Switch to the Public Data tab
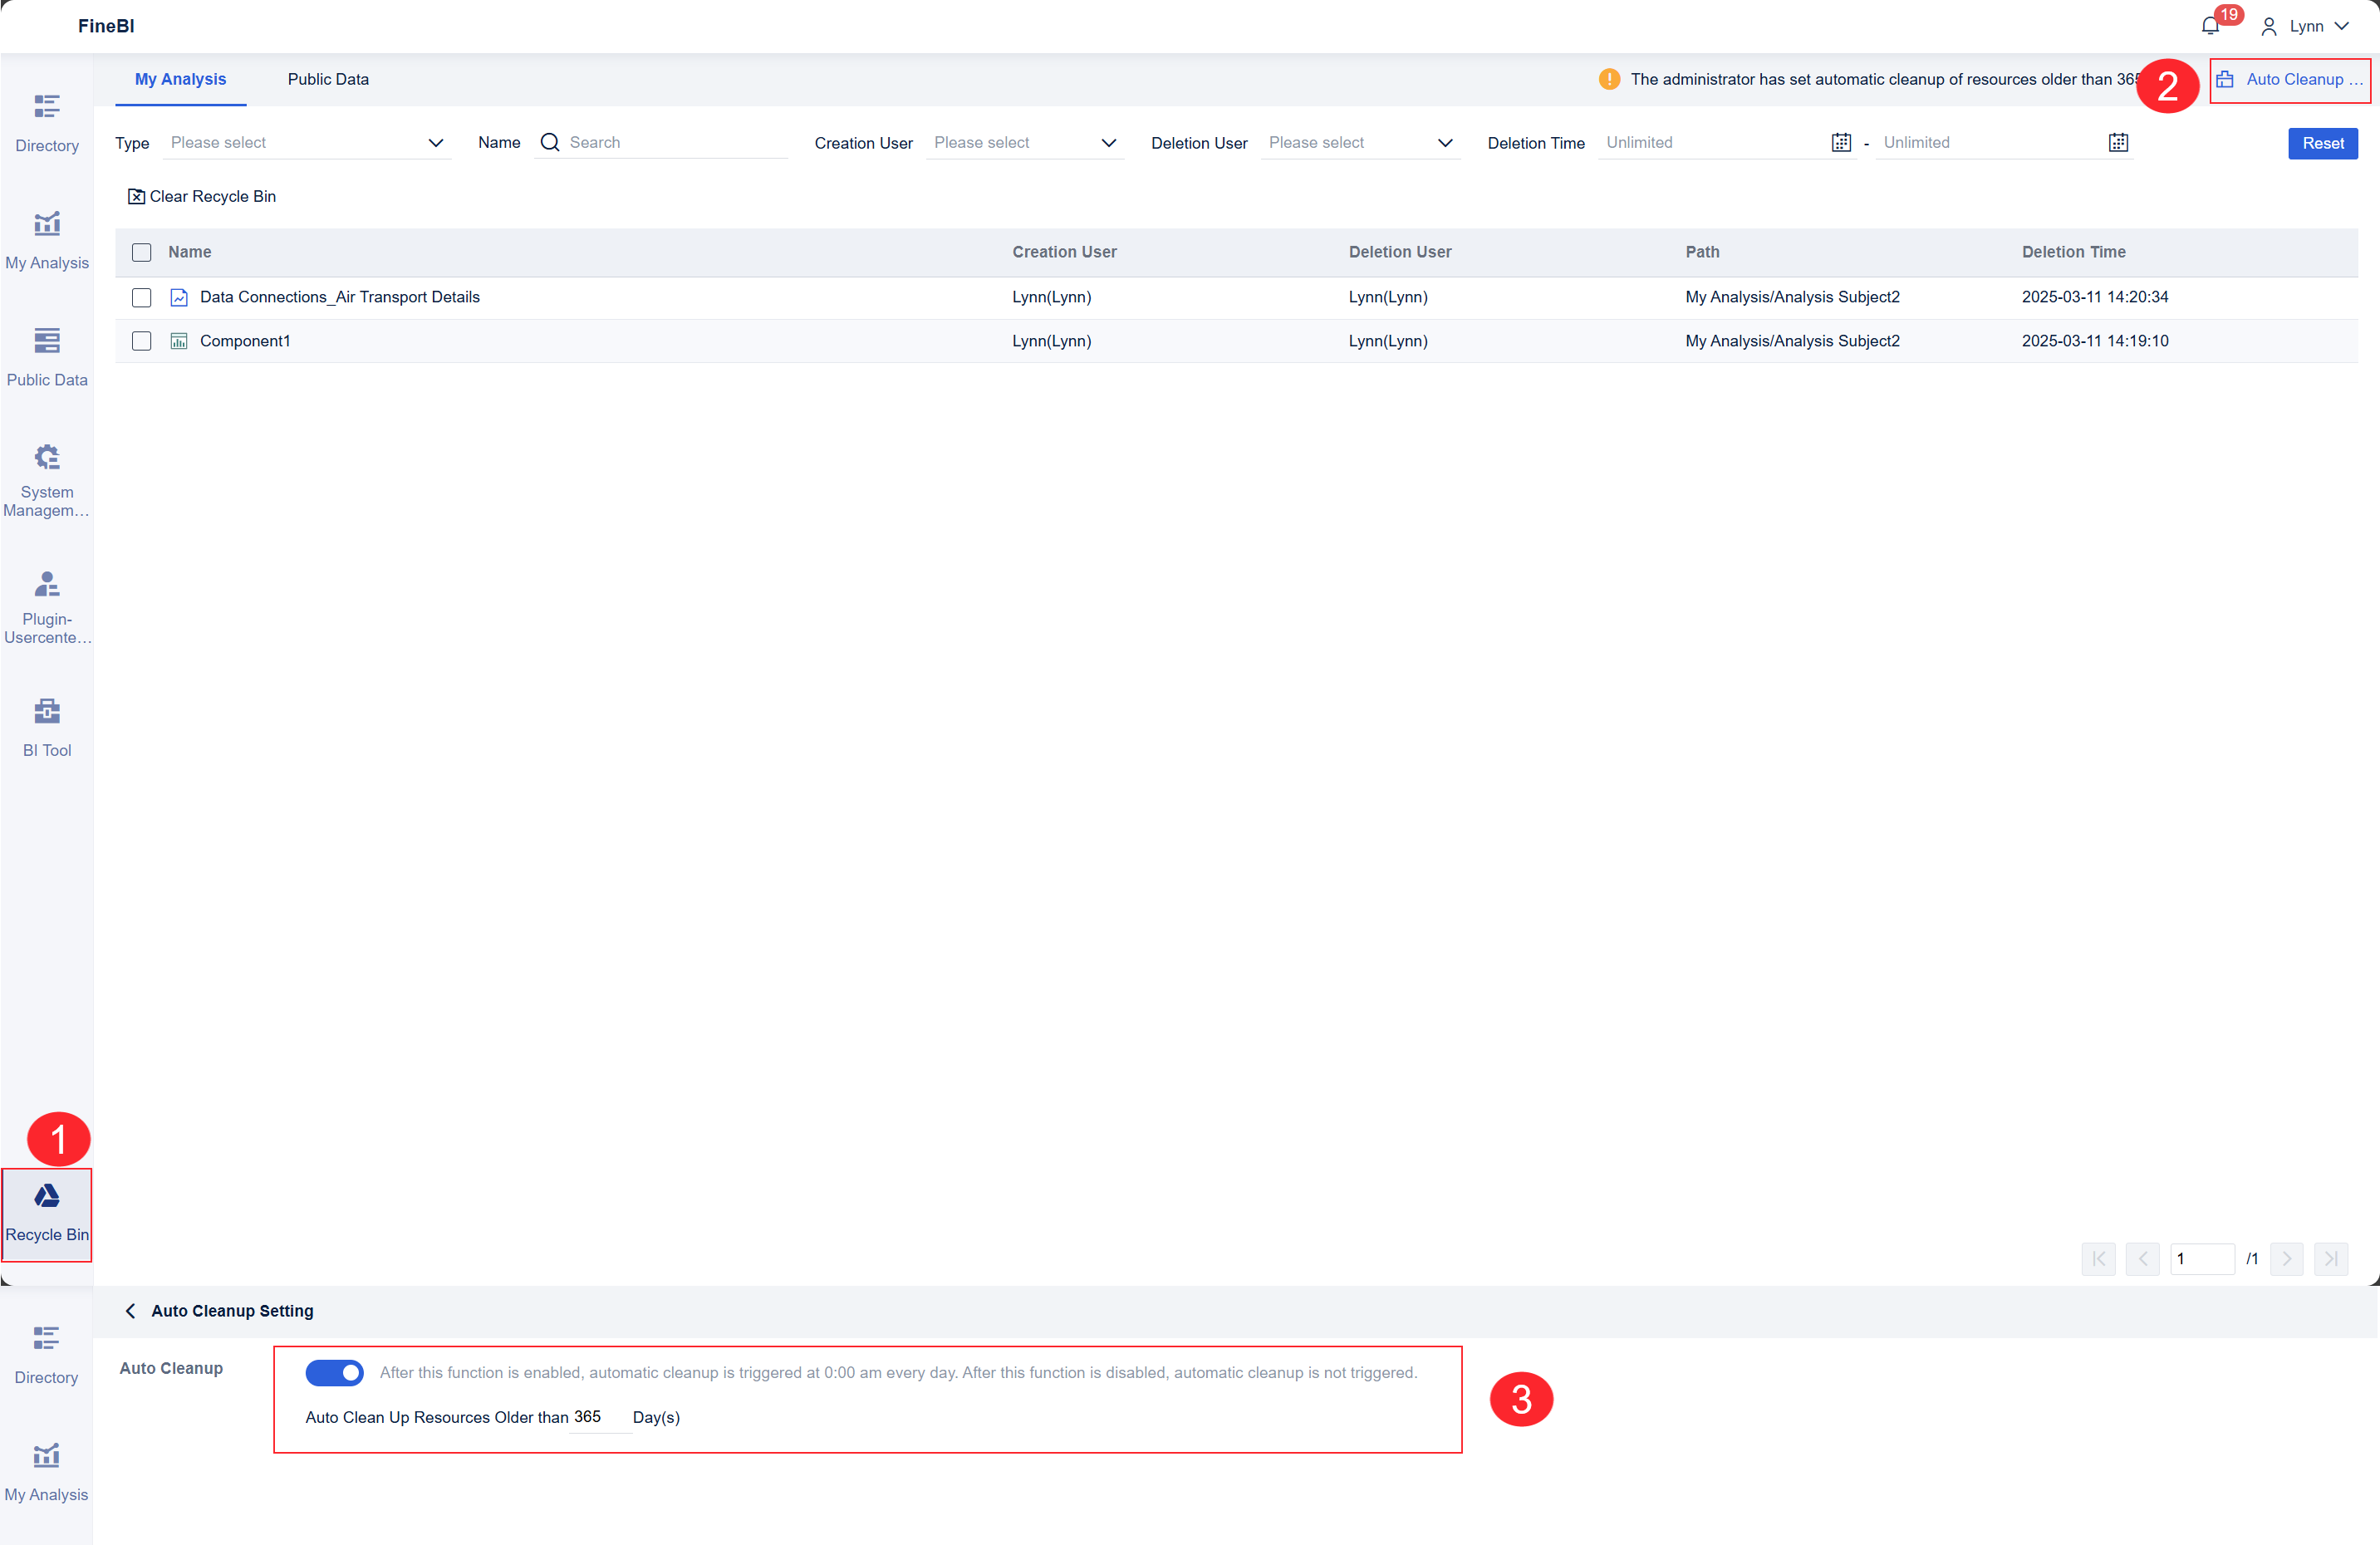 [x=328, y=79]
